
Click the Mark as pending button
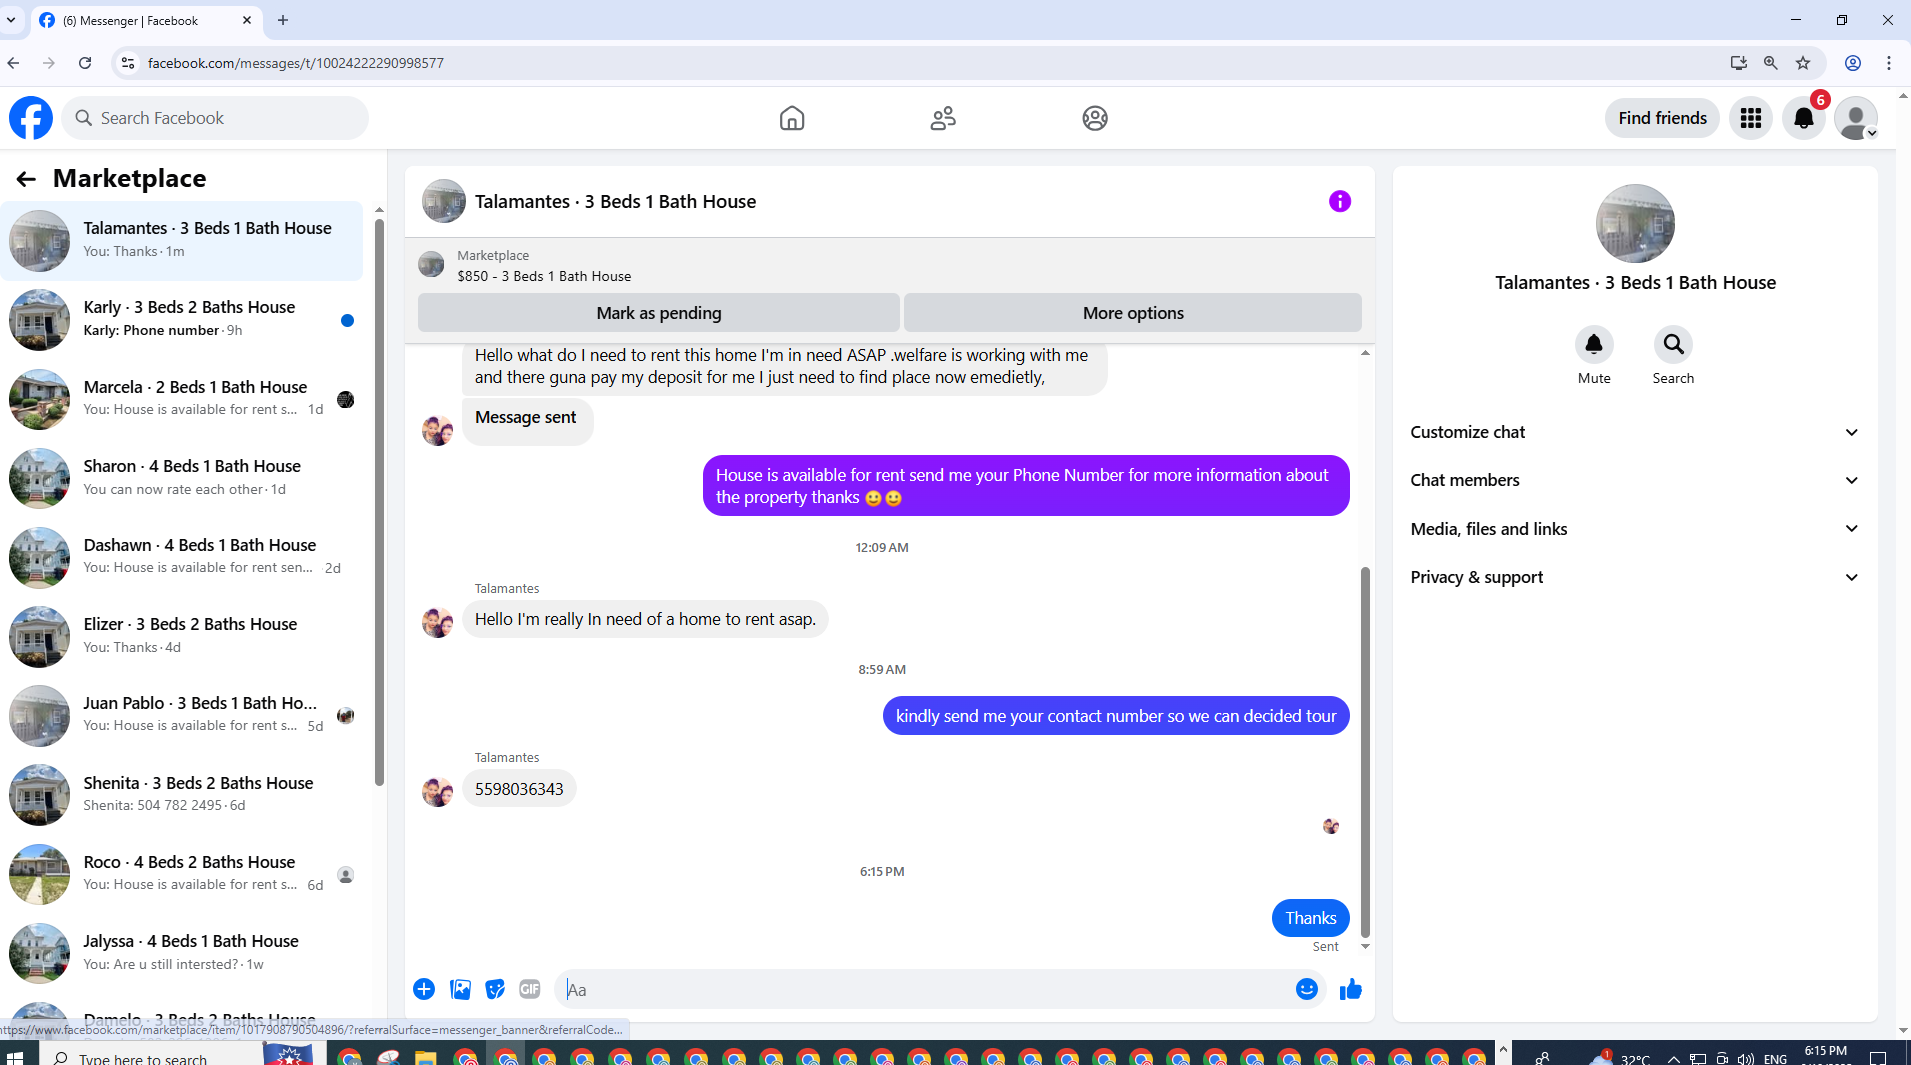(658, 313)
